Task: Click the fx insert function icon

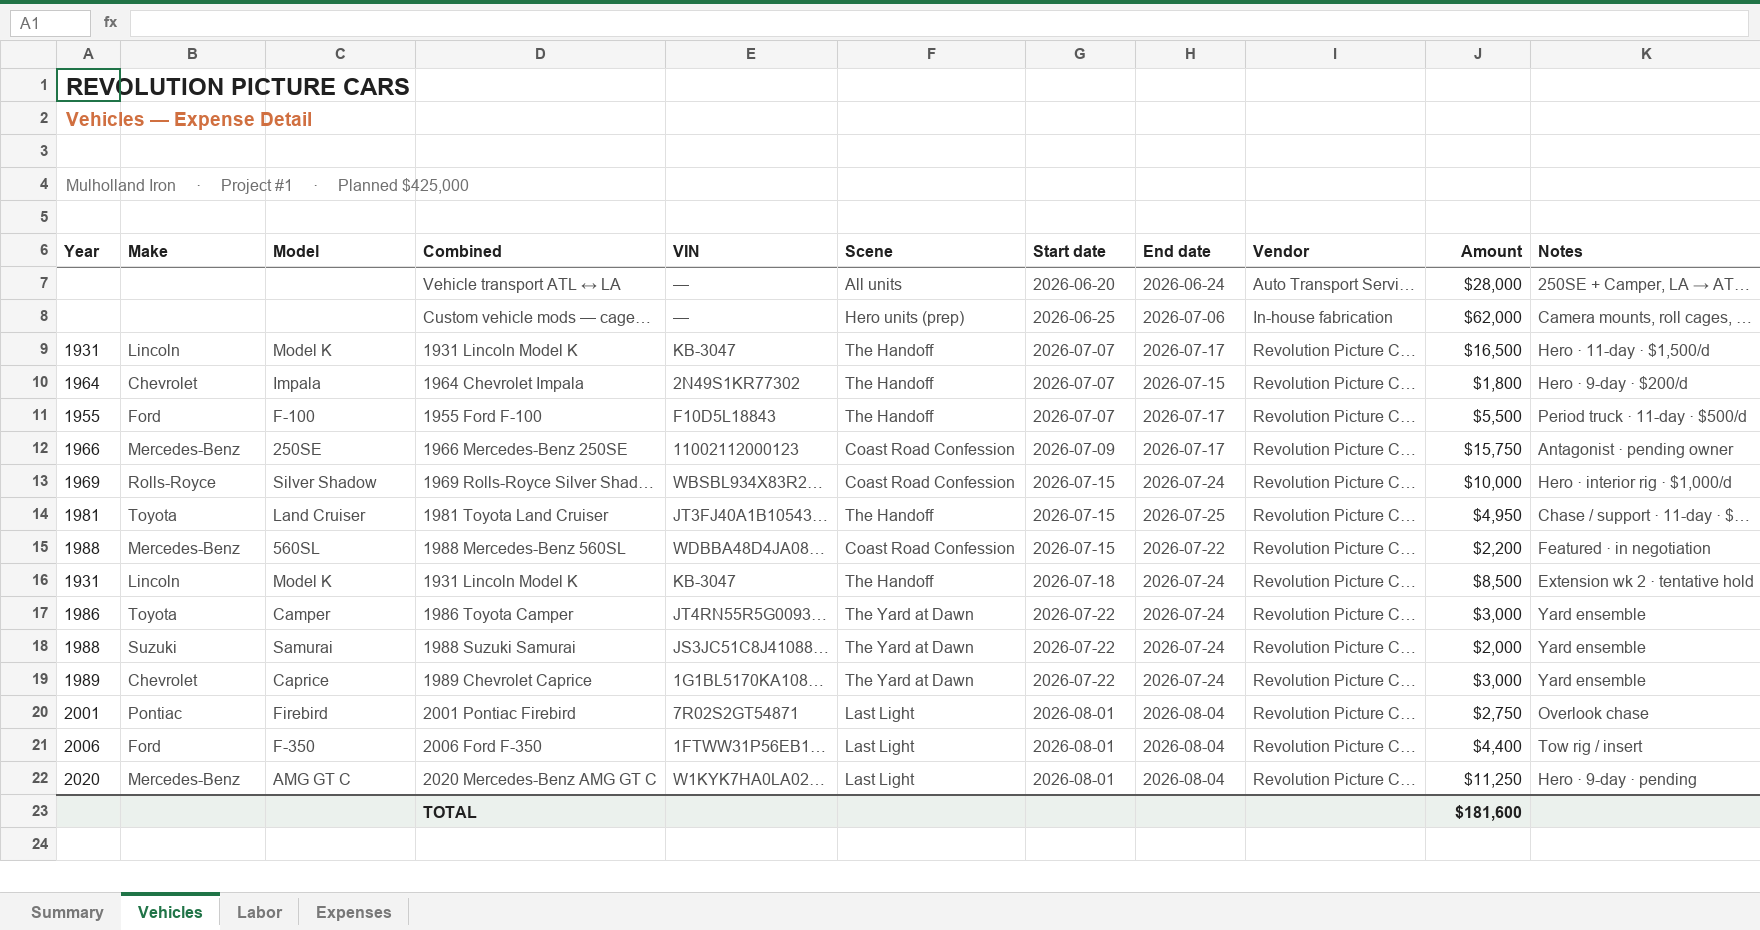Action: click(110, 22)
